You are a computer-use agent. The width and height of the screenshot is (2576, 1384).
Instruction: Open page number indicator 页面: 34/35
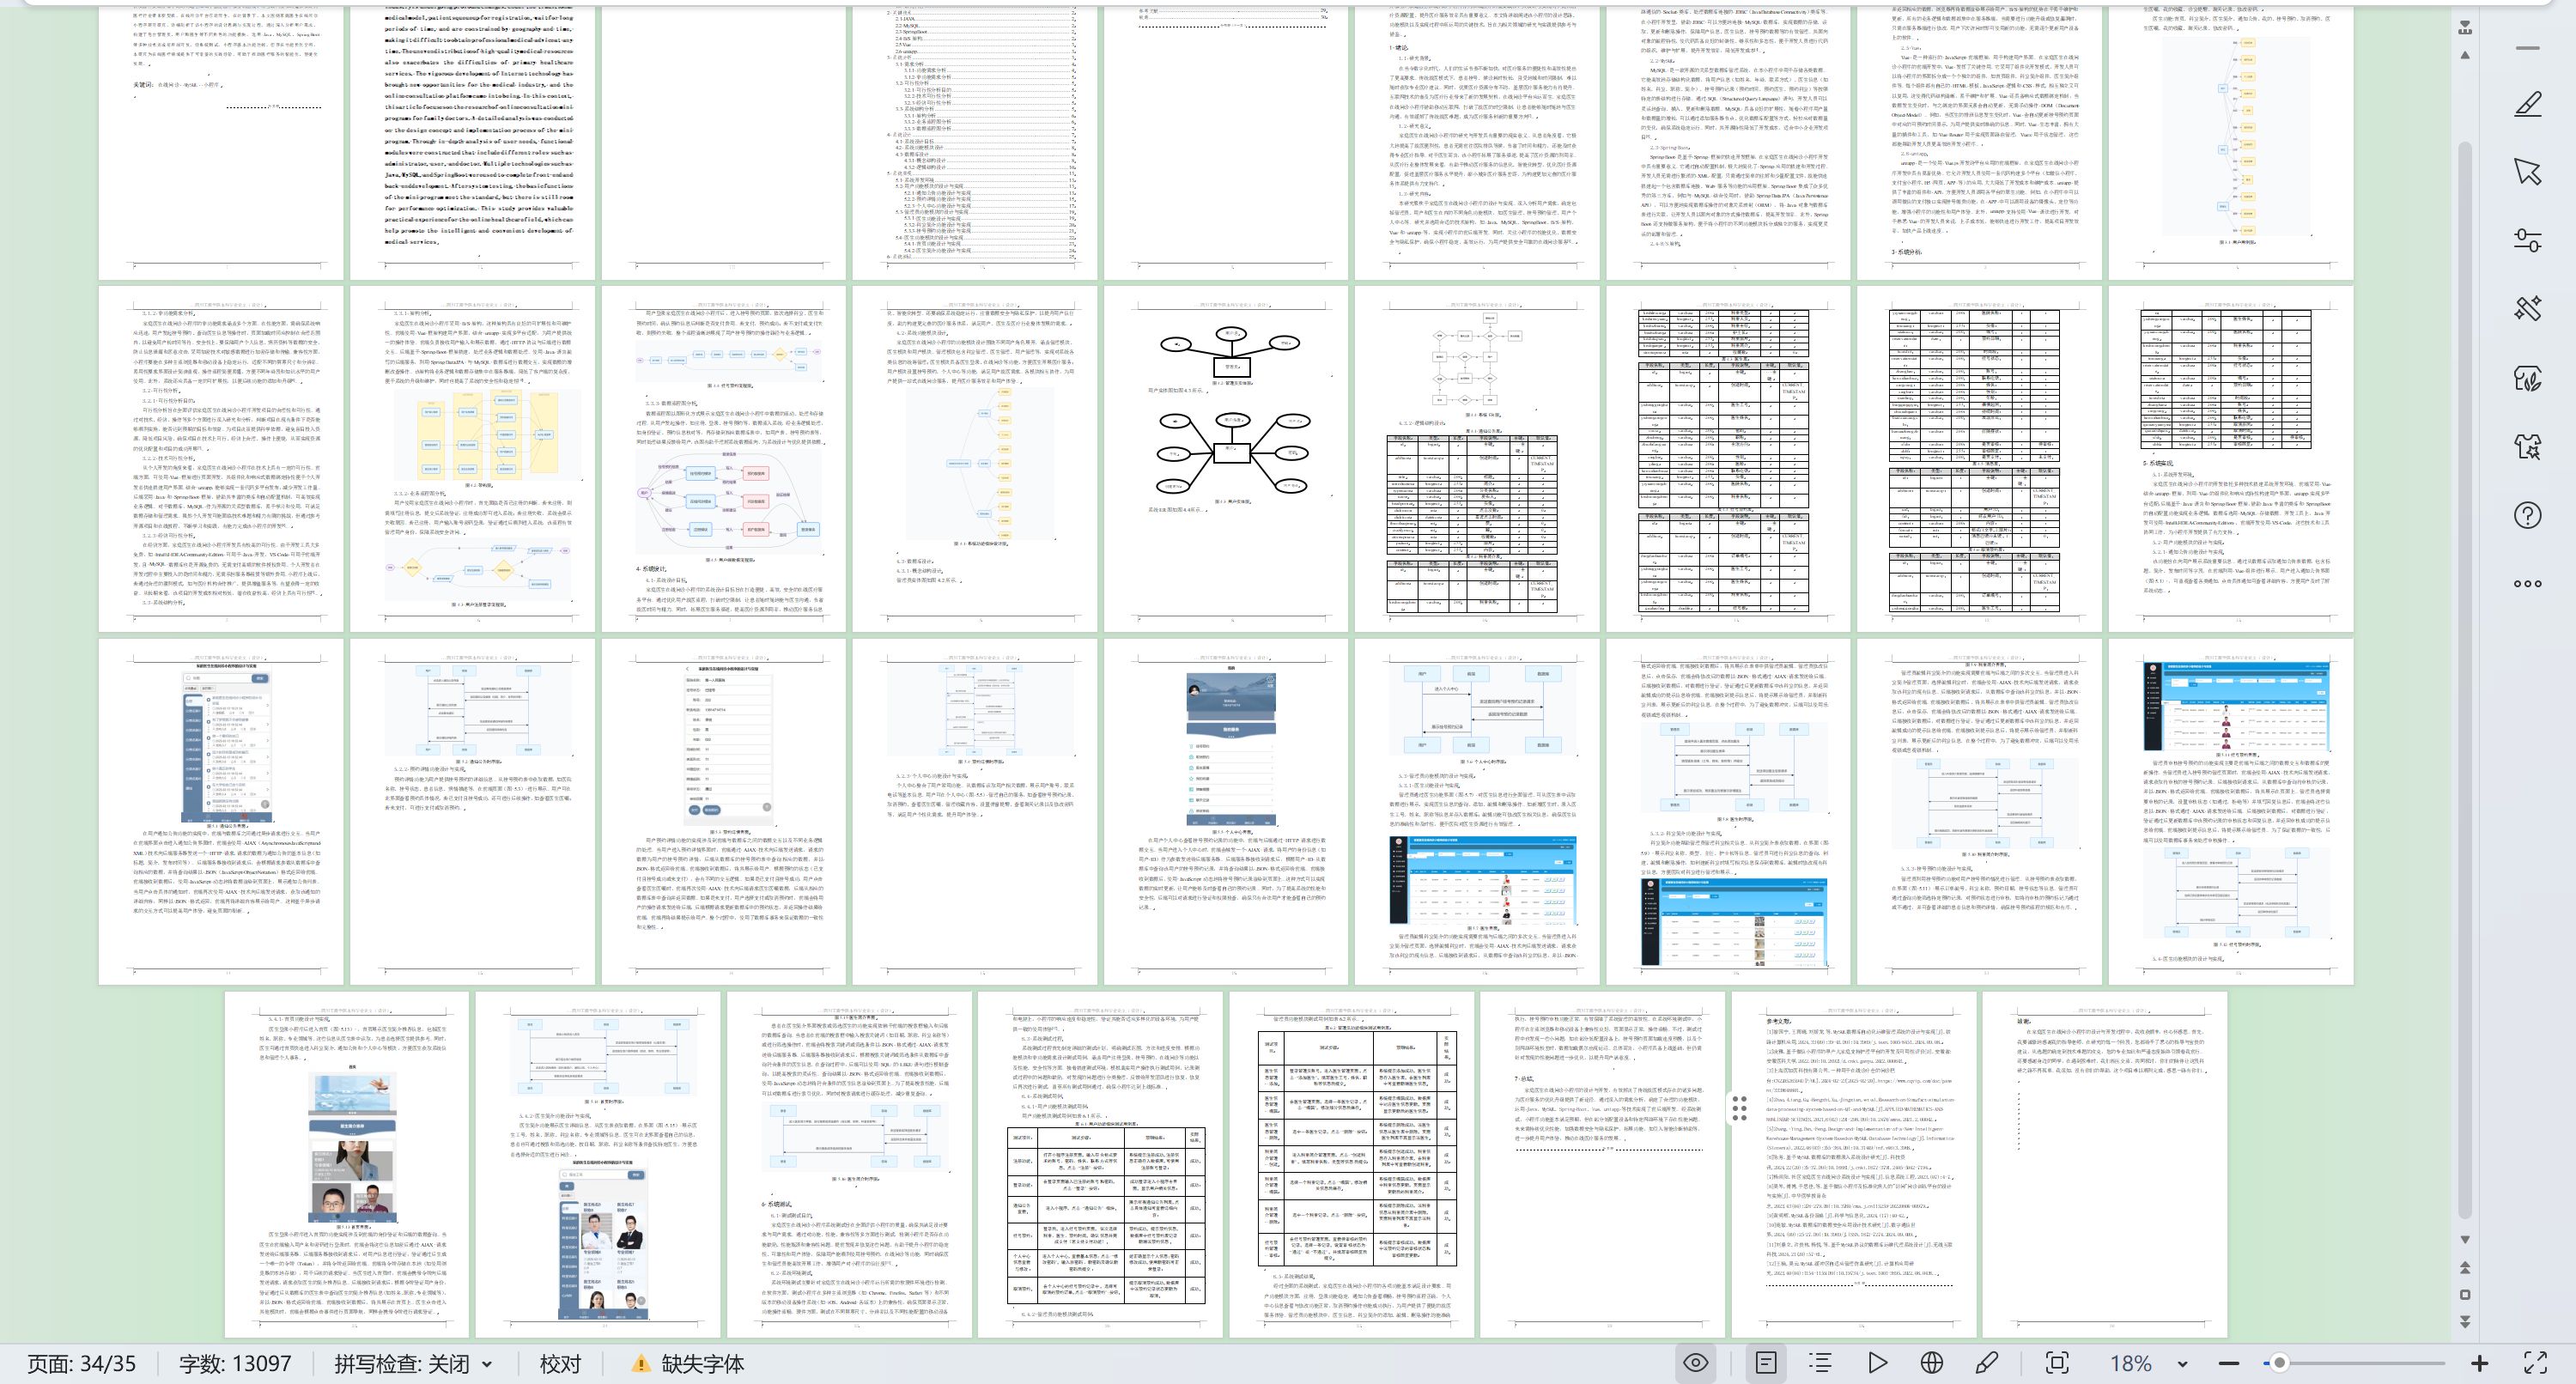pos(81,1364)
